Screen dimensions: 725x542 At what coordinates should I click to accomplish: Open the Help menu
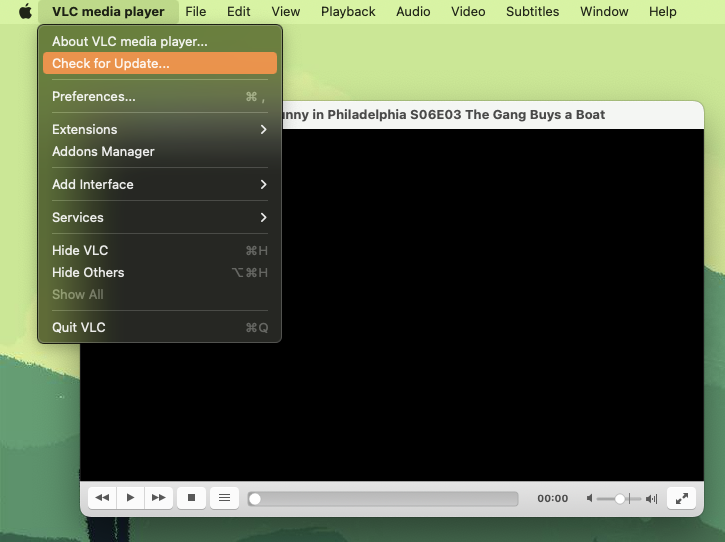click(x=663, y=11)
